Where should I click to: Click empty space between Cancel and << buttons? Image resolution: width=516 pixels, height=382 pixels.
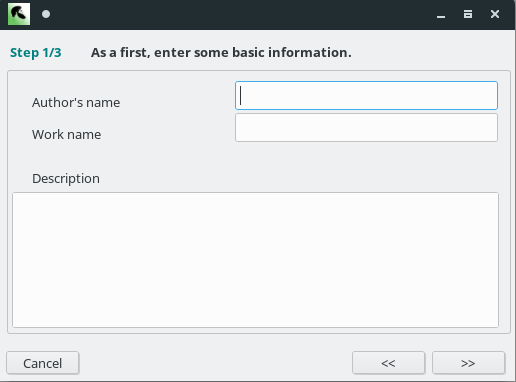215,363
